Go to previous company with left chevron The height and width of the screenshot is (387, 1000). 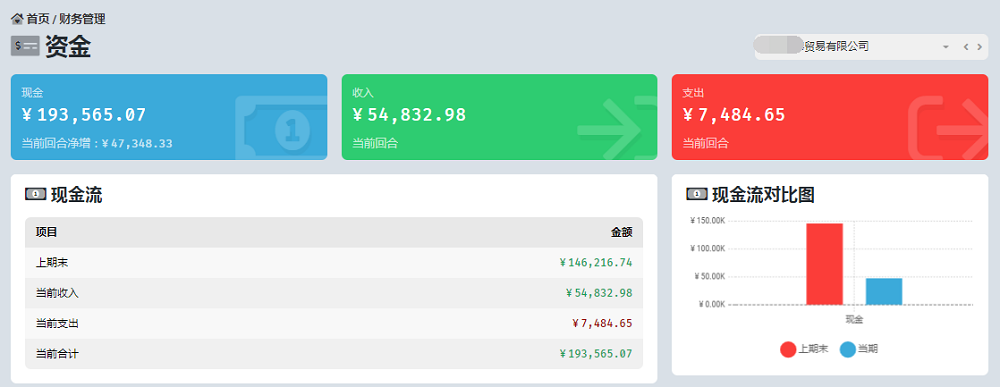point(966,47)
